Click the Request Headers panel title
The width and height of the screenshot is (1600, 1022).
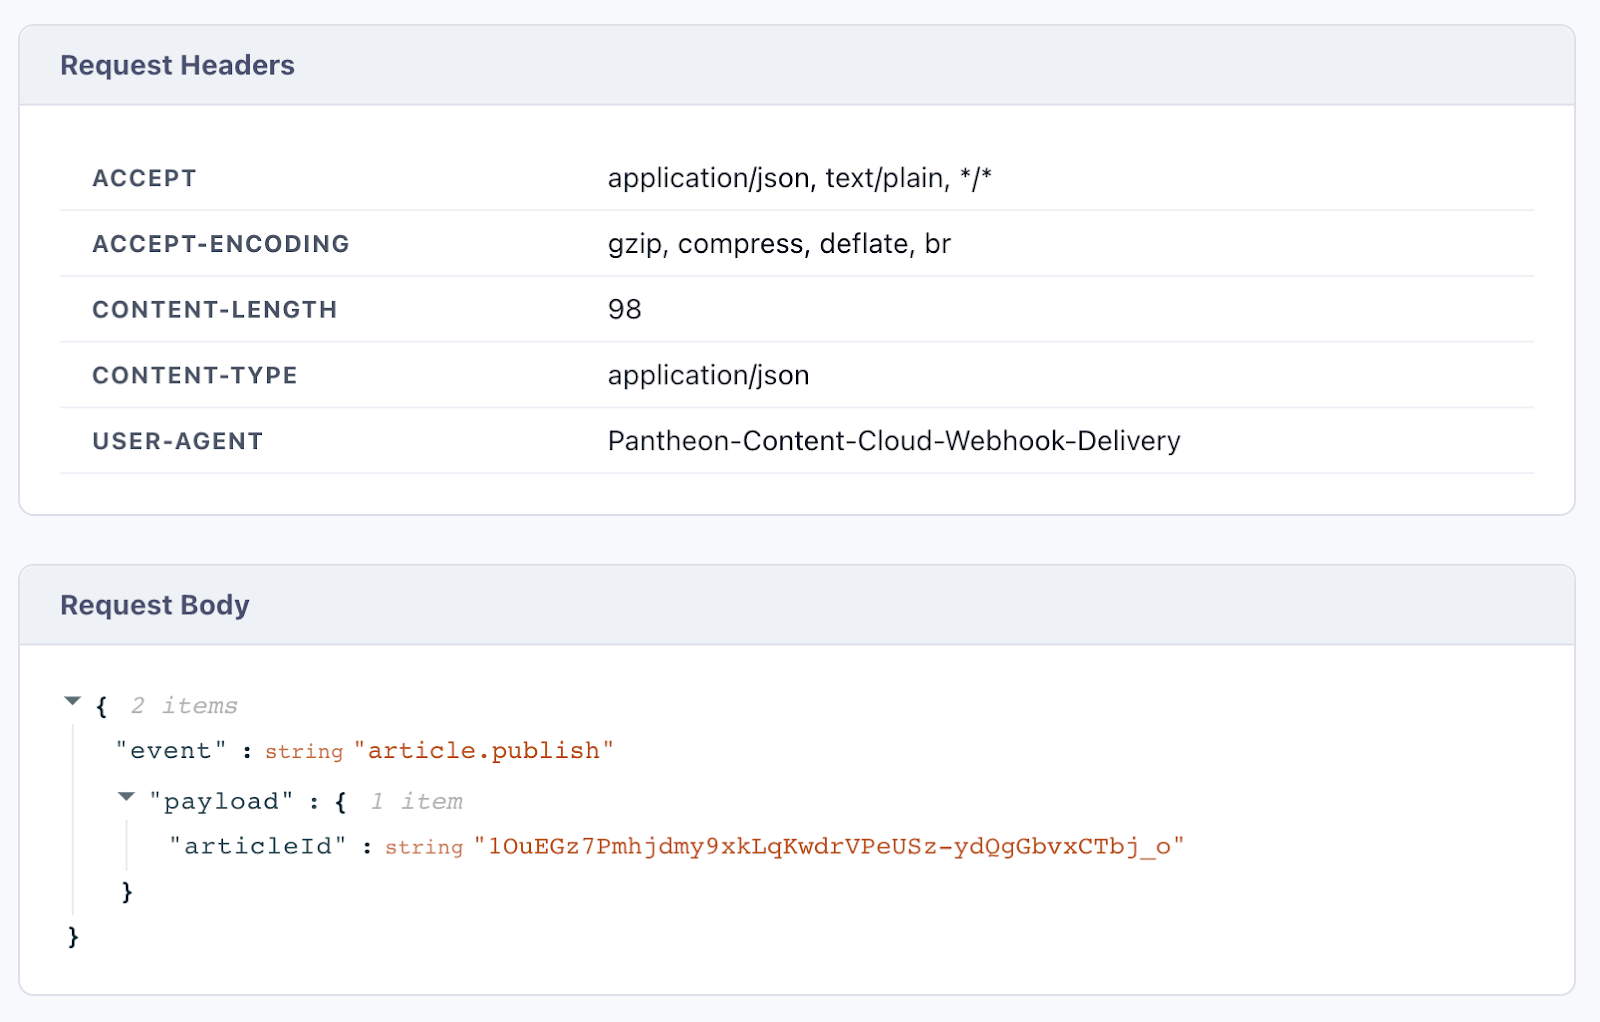pos(177,66)
